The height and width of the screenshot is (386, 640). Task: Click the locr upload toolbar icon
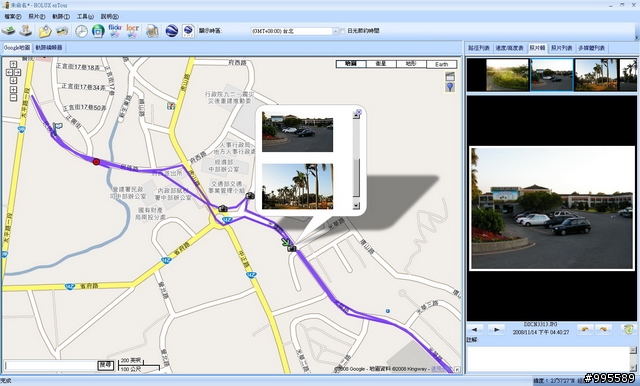(x=133, y=31)
